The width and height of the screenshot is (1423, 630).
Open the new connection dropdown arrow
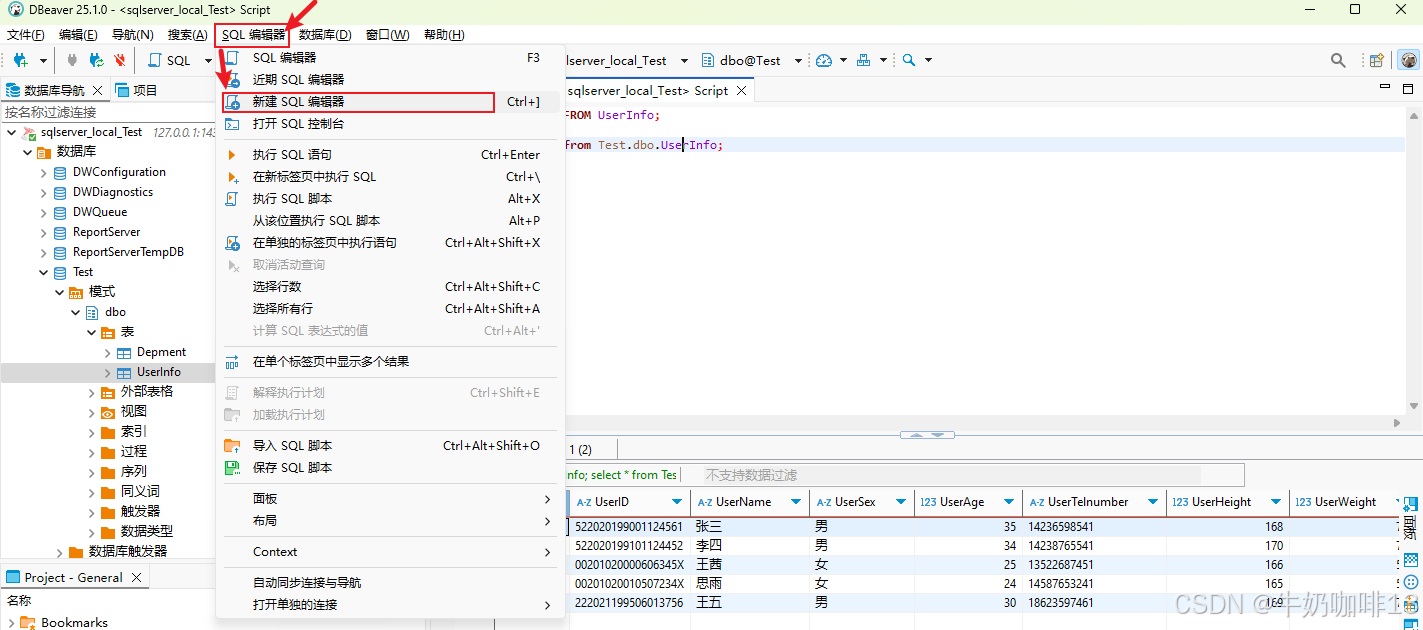click(43, 61)
